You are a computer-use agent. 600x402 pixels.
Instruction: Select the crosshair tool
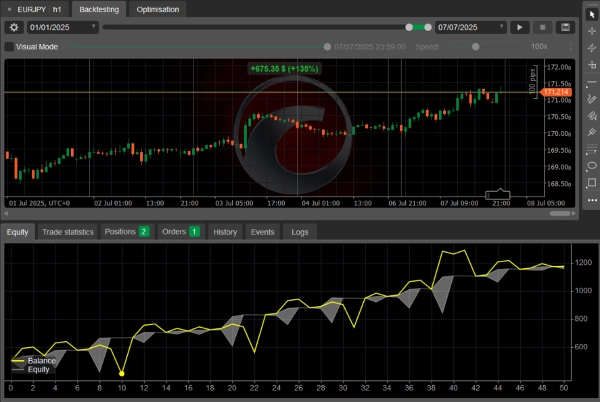(x=592, y=31)
